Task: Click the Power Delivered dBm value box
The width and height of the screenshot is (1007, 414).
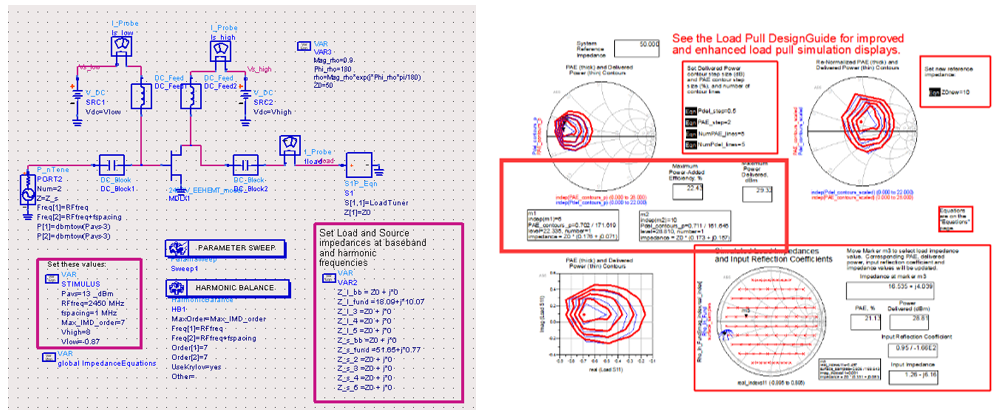Action: (911, 322)
